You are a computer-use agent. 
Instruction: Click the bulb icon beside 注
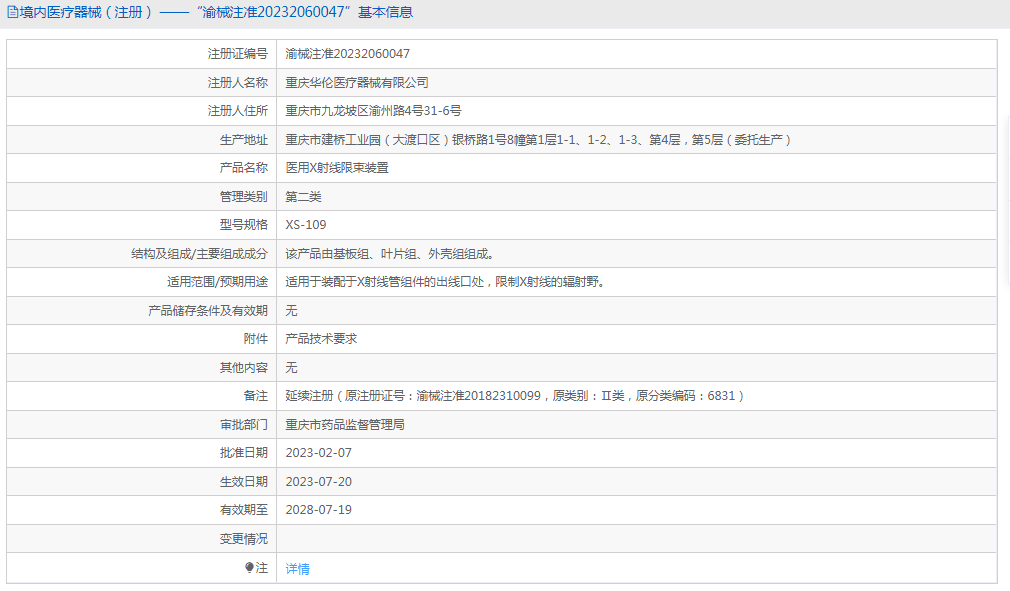click(249, 567)
